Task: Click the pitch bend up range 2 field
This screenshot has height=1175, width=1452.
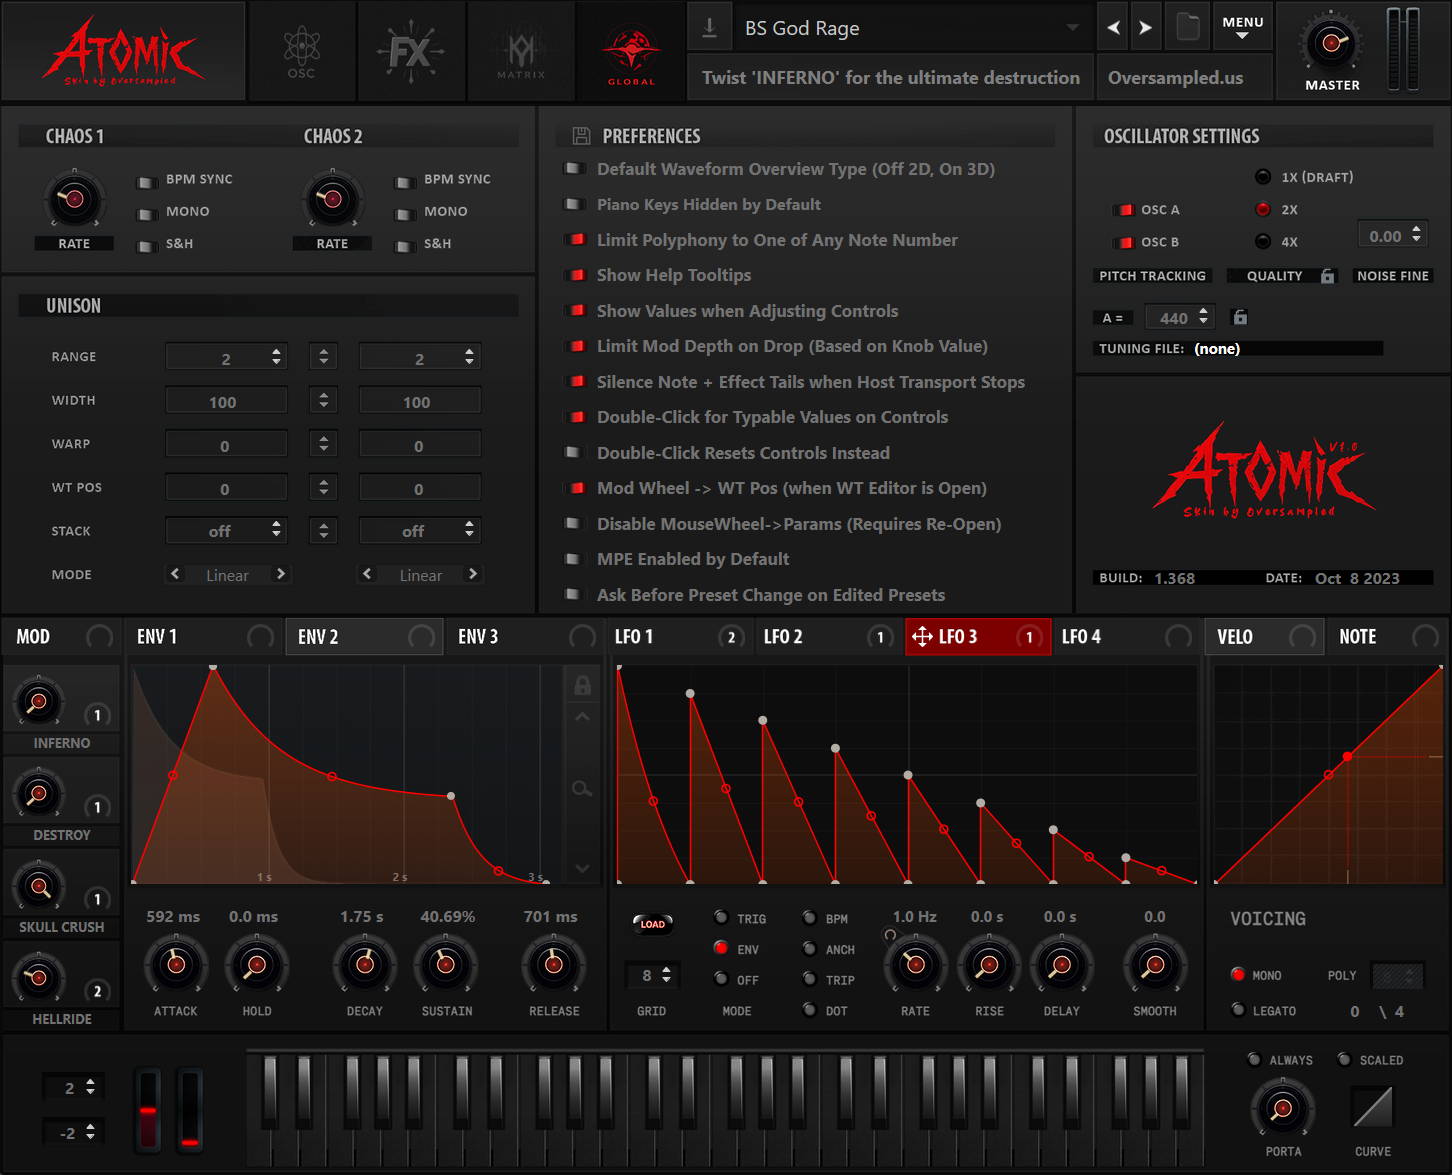Action: pyautogui.click(x=73, y=1088)
